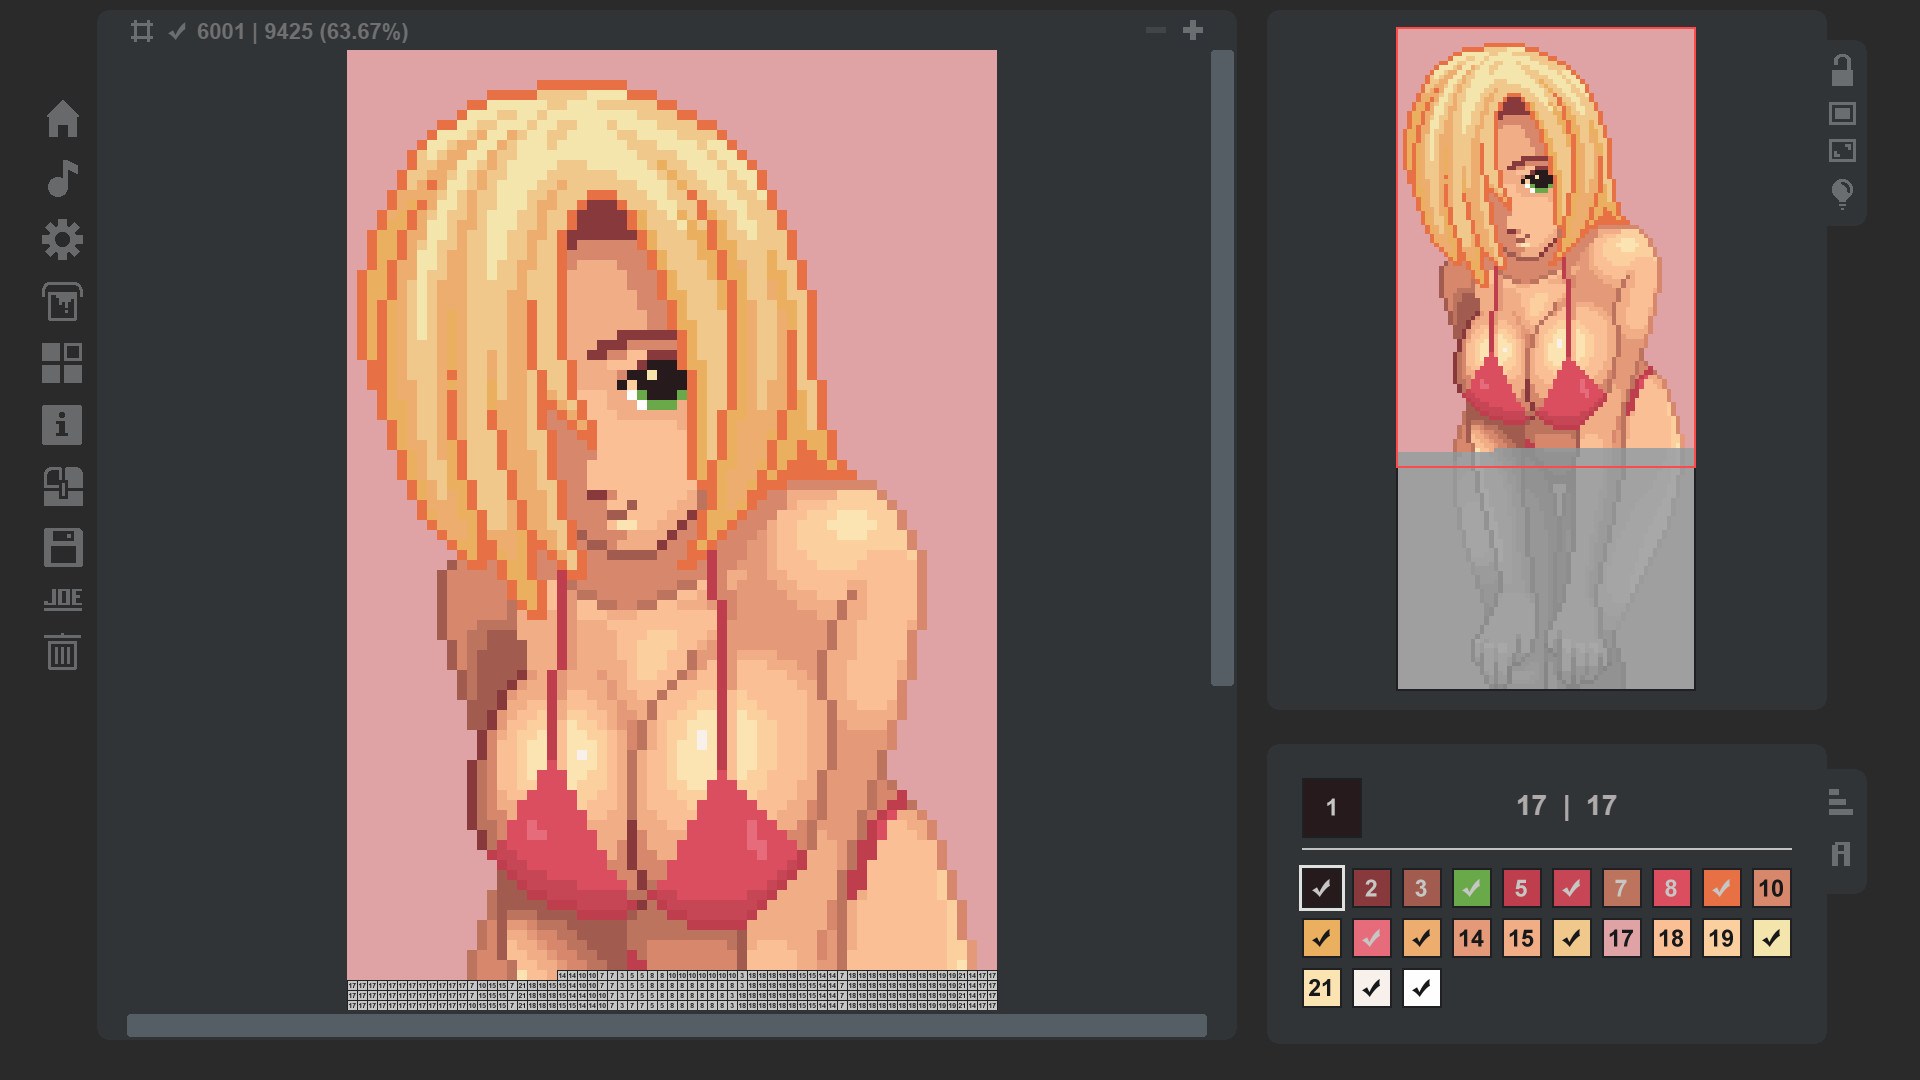Click the floppy disk save icon
1920x1080 pixels.
(x=62, y=548)
